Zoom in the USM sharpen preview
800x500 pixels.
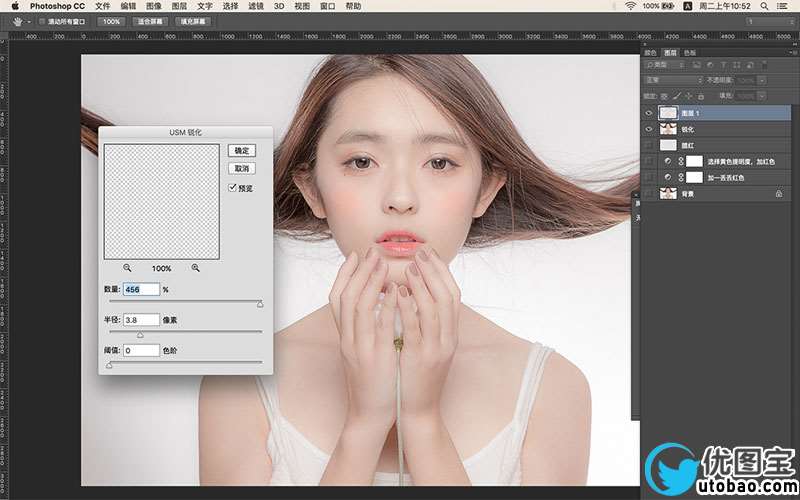195,268
